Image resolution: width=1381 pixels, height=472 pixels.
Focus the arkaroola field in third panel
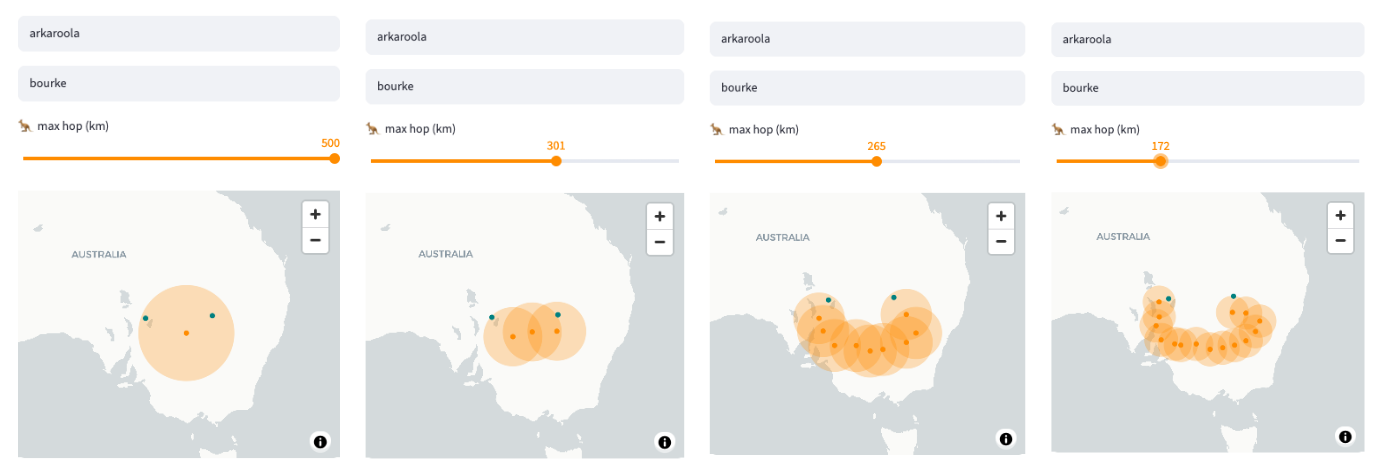pyautogui.click(x=867, y=39)
